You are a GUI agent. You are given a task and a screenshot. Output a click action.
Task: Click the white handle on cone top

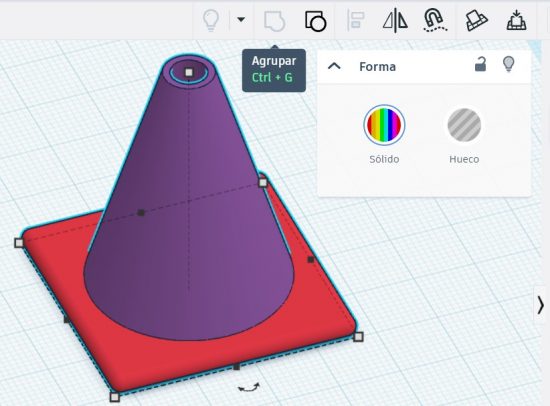click(x=189, y=72)
